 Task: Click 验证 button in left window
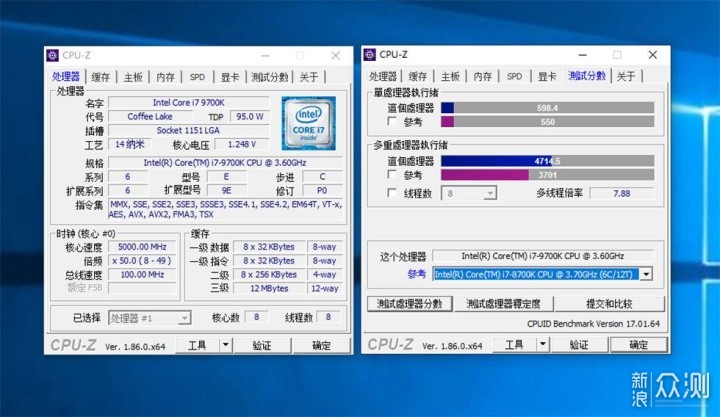262,345
